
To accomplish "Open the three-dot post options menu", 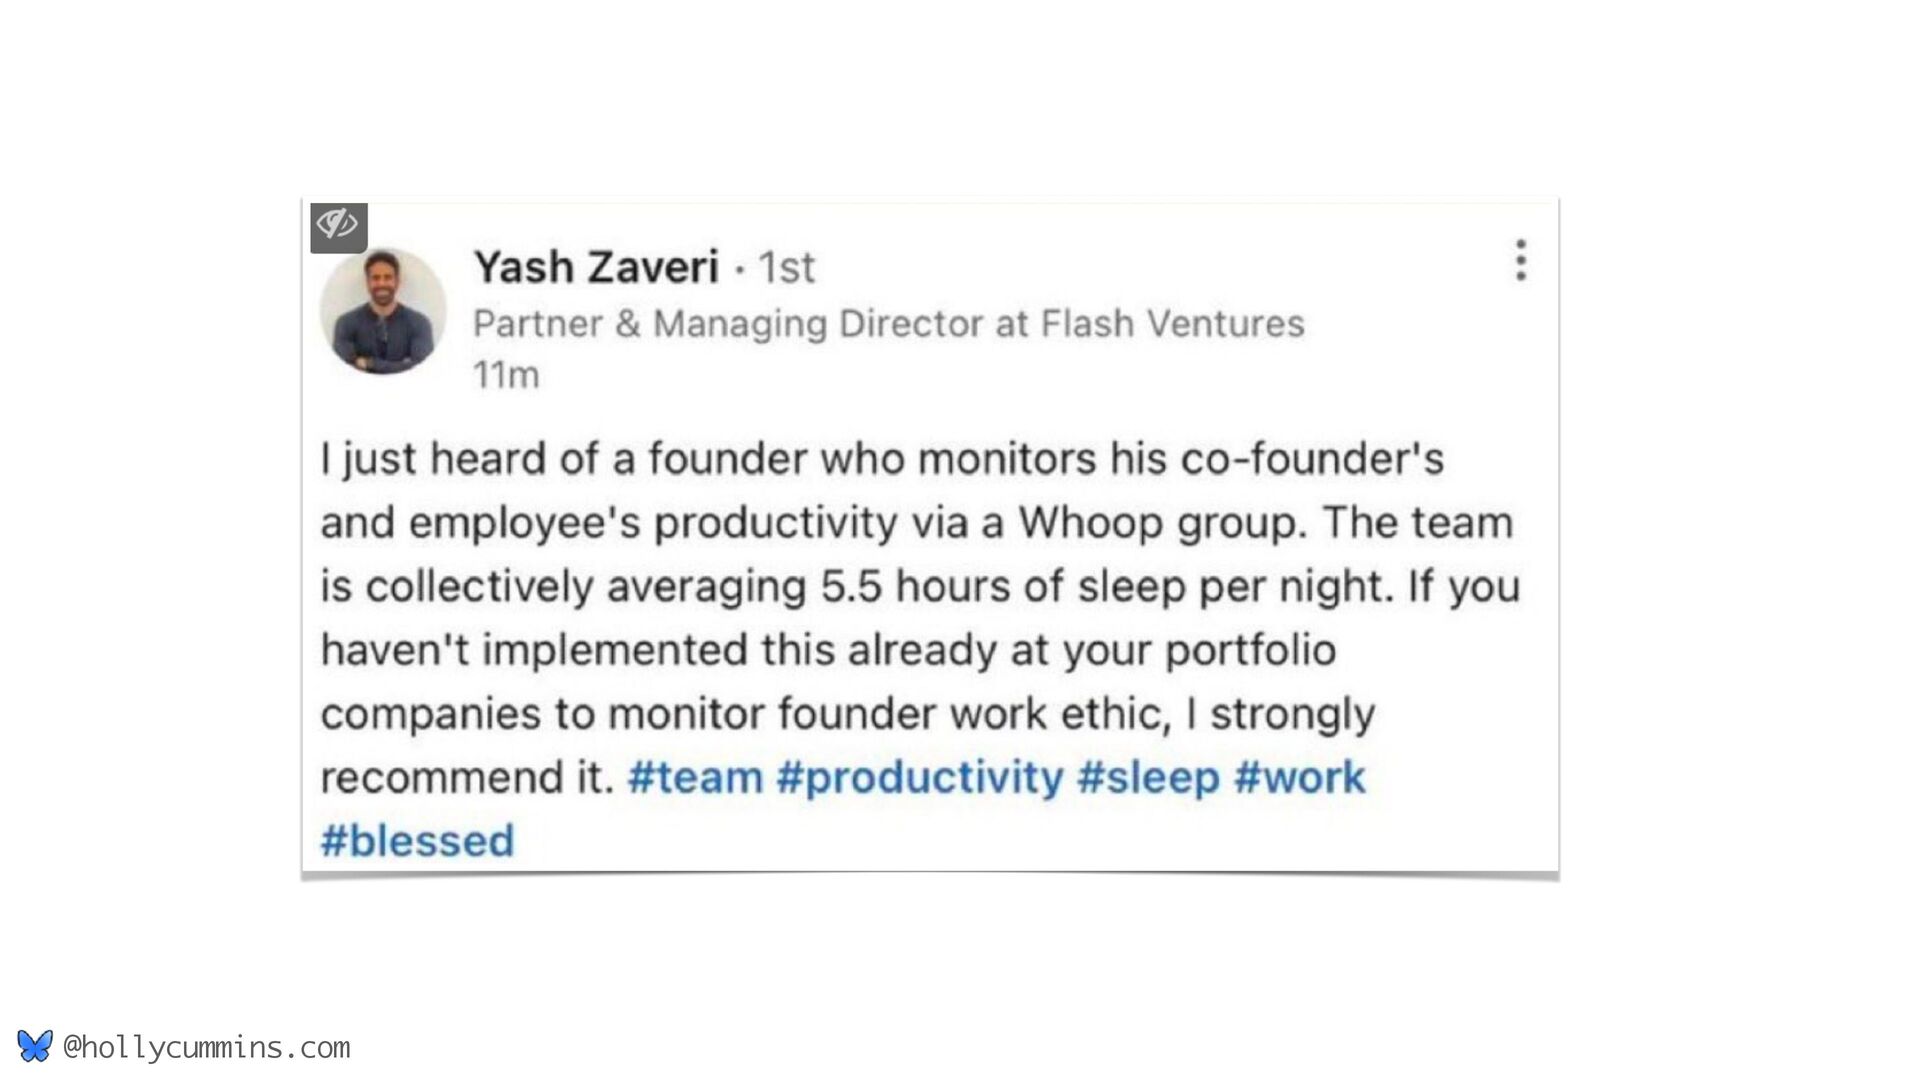I will pos(1520,260).
